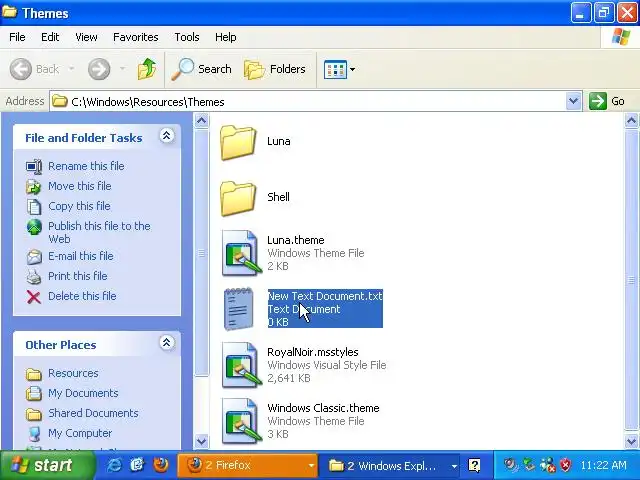Viewport: 640px width, 480px height.
Task: Click E-mail this file link
Action: 80,256
